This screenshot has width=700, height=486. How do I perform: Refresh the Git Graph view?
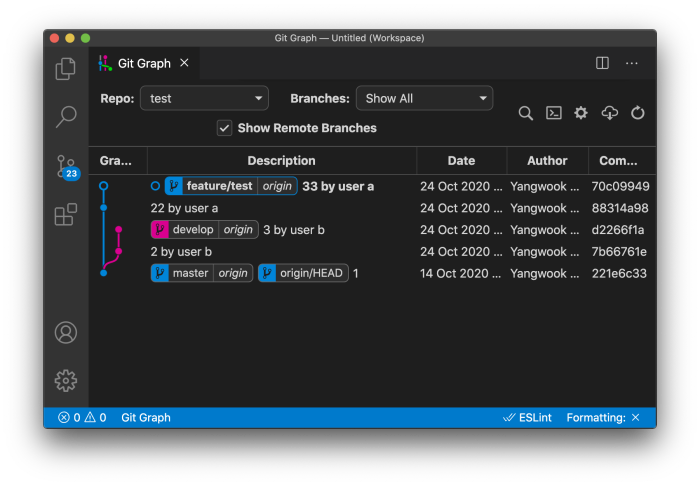pos(638,113)
